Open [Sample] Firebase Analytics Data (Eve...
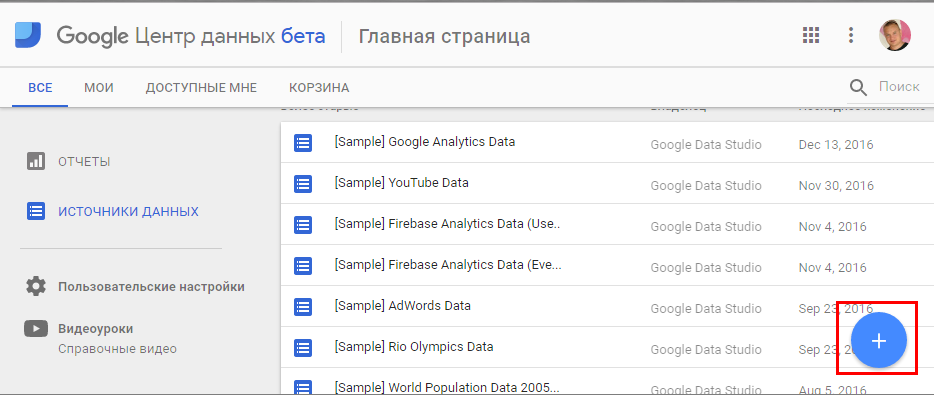The image size is (934, 395). coord(447,265)
